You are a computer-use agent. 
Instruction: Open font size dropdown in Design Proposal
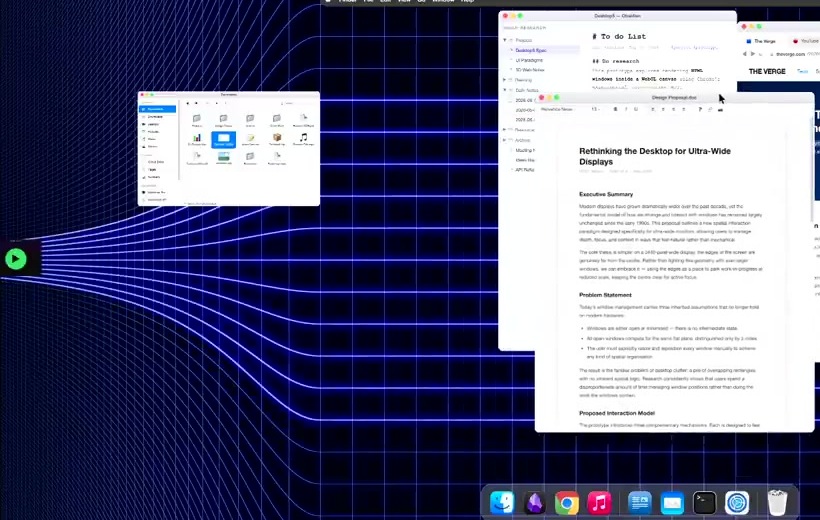(595, 109)
